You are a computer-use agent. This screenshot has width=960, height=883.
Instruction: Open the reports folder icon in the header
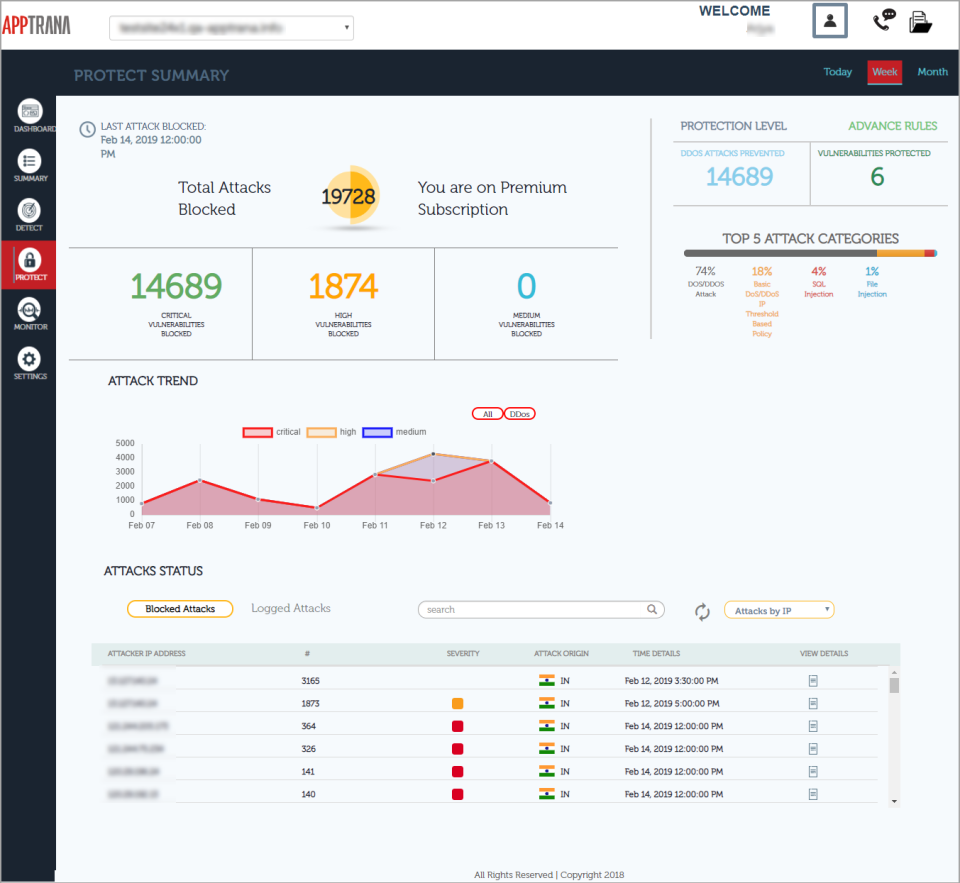(x=921, y=19)
